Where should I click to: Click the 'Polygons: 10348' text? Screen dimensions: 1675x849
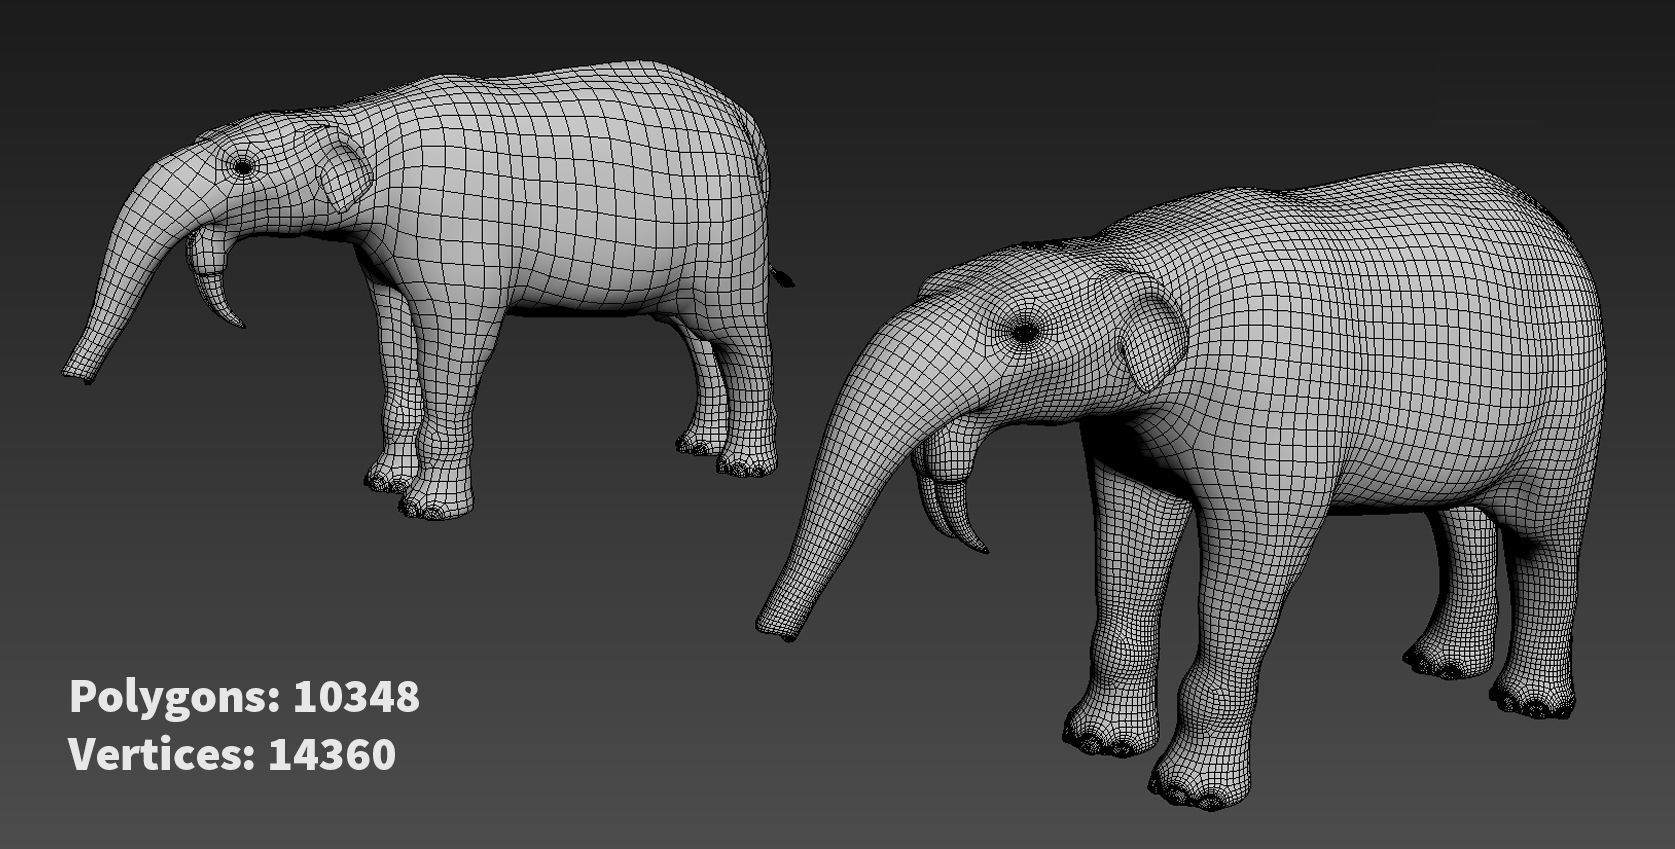[x=244, y=697]
